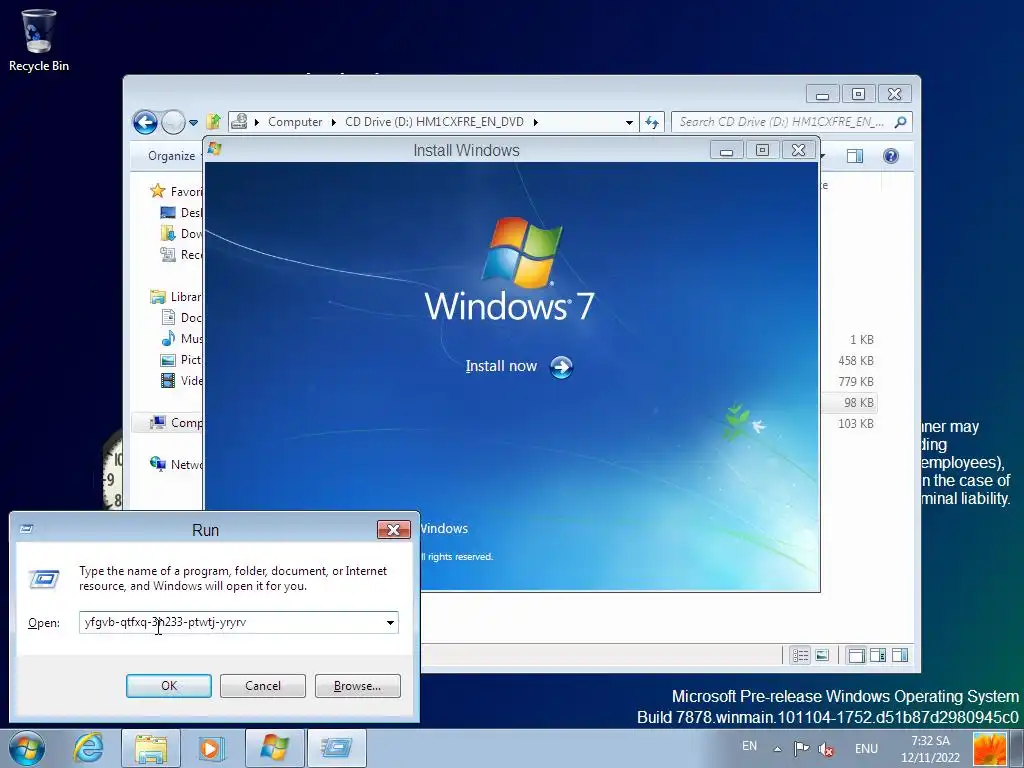Click the Search CD Drive field
Viewport: 1024px width, 768px height.
click(x=782, y=122)
